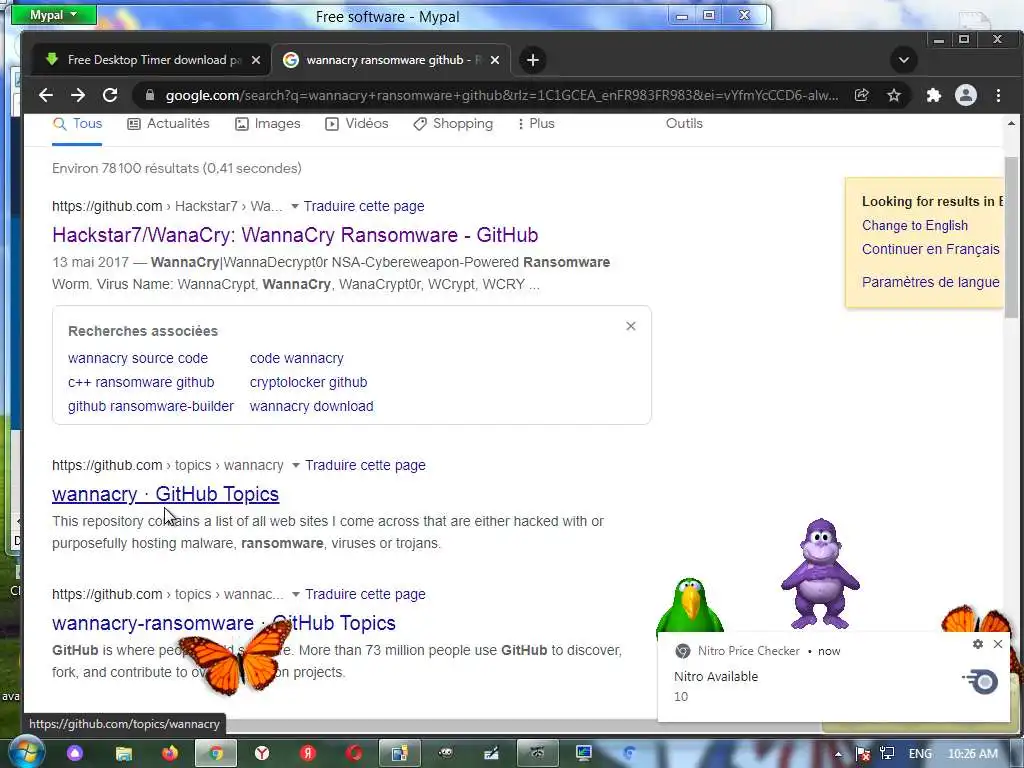Select the Tous search filter
The height and width of the screenshot is (768, 1024).
pyautogui.click(x=77, y=123)
